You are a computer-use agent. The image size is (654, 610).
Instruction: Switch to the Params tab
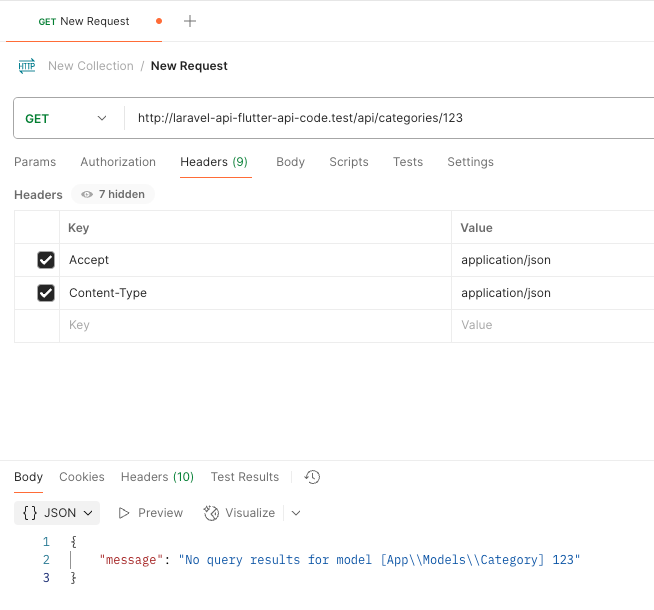[x=35, y=162]
